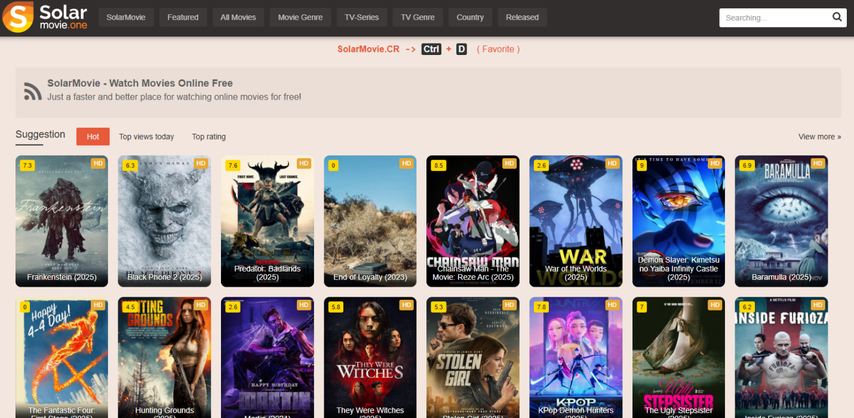Viewport: 854px width, 418px height.
Task: Click the 8.5 rating badge on Chainsaw Man
Action: [437, 165]
